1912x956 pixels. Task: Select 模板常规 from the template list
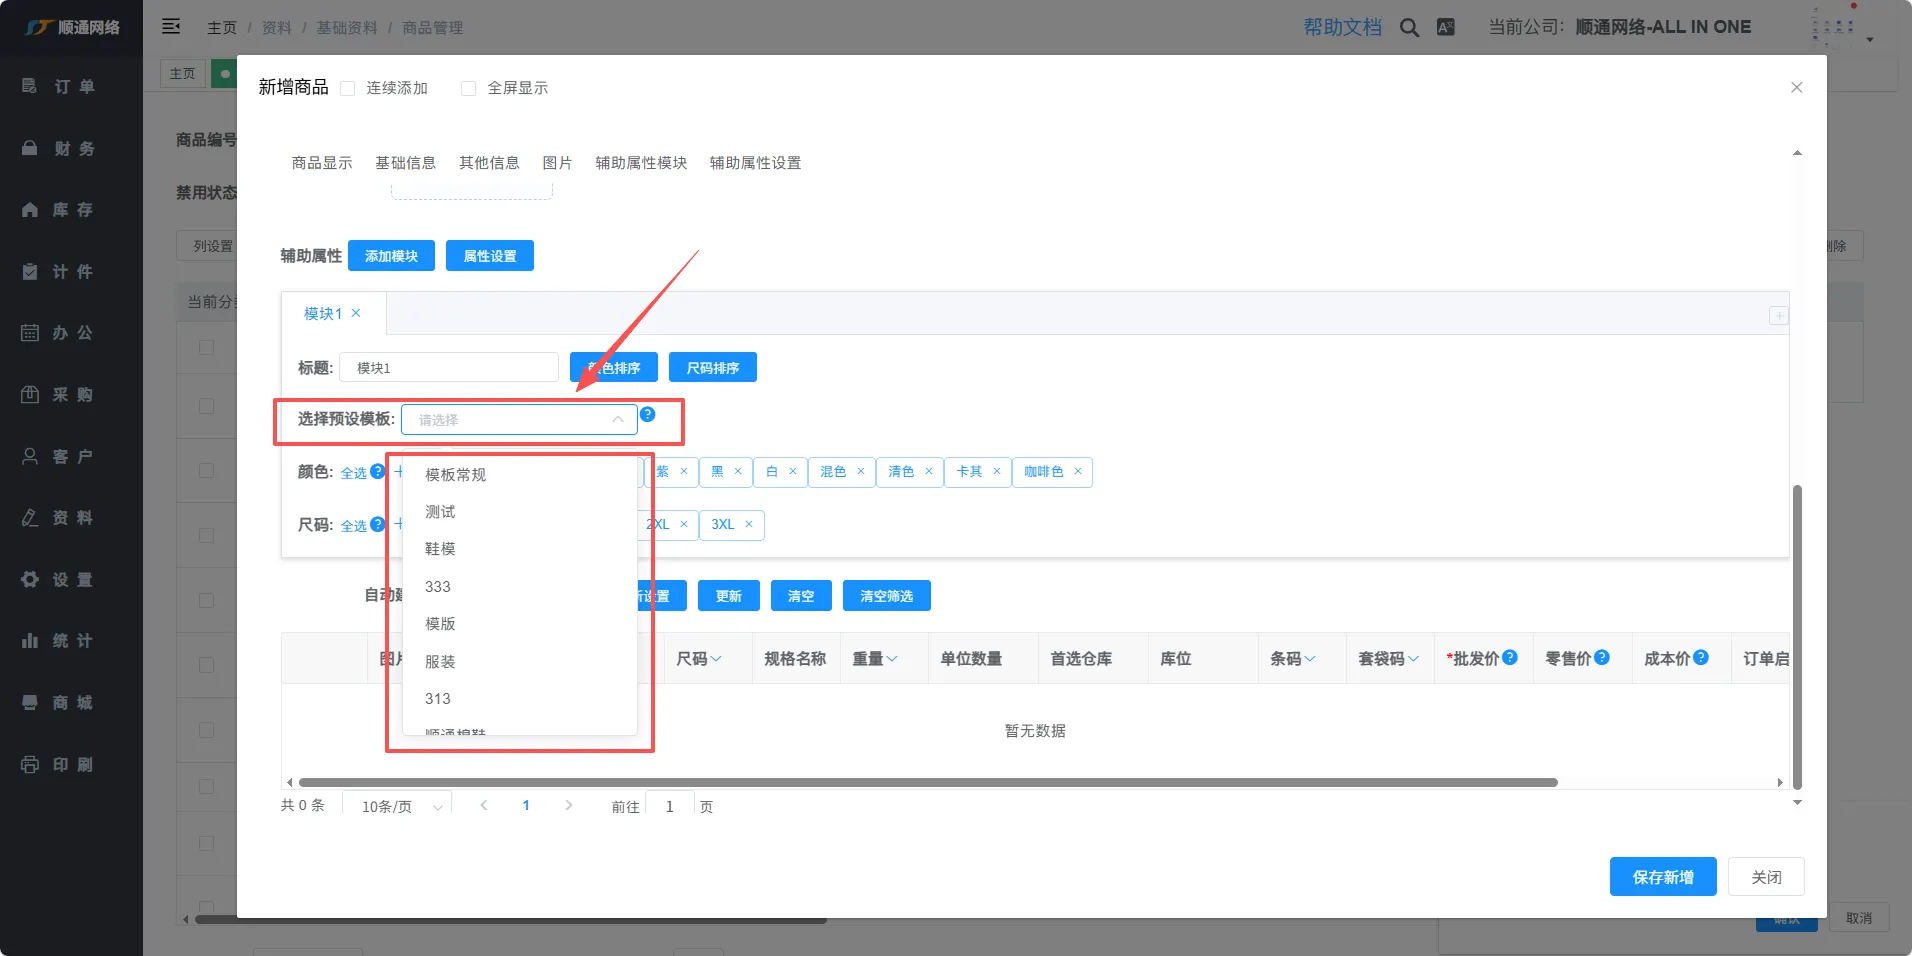click(x=455, y=474)
